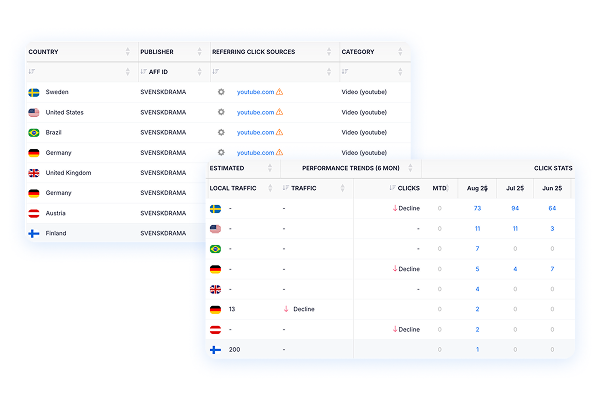The height and width of the screenshot is (400, 600).
Task: Click warning triangle beside first youtube.com link
Action: tap(280, 92)
